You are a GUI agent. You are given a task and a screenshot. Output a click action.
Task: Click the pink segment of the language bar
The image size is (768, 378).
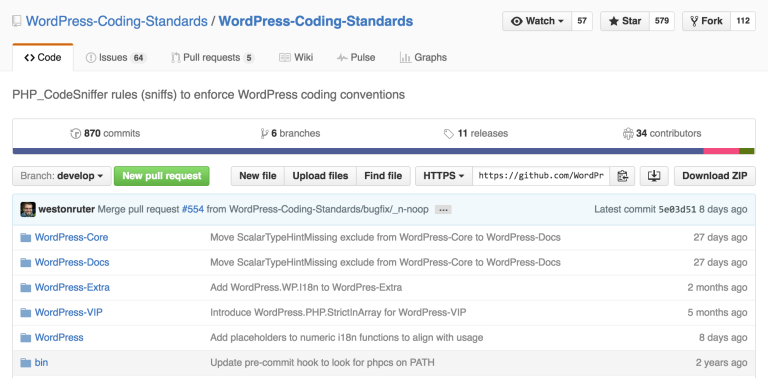pos(721,151)
